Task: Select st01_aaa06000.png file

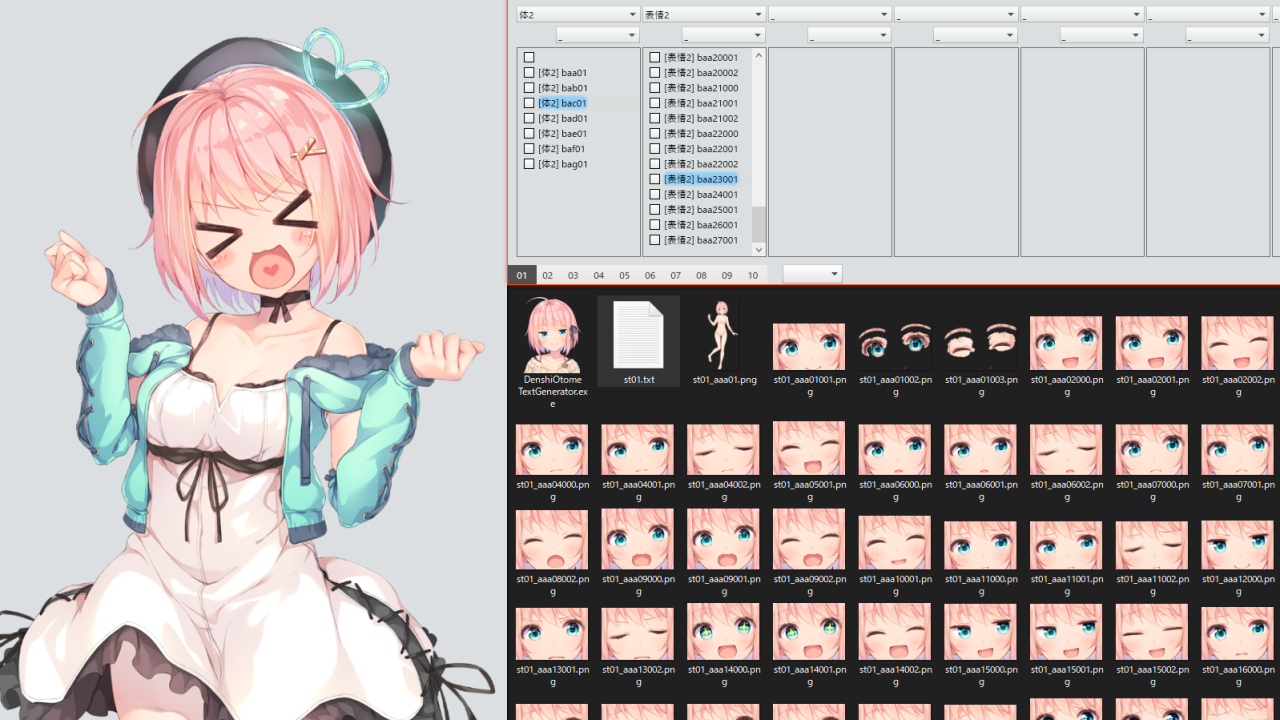Action: tap(895, 449)
